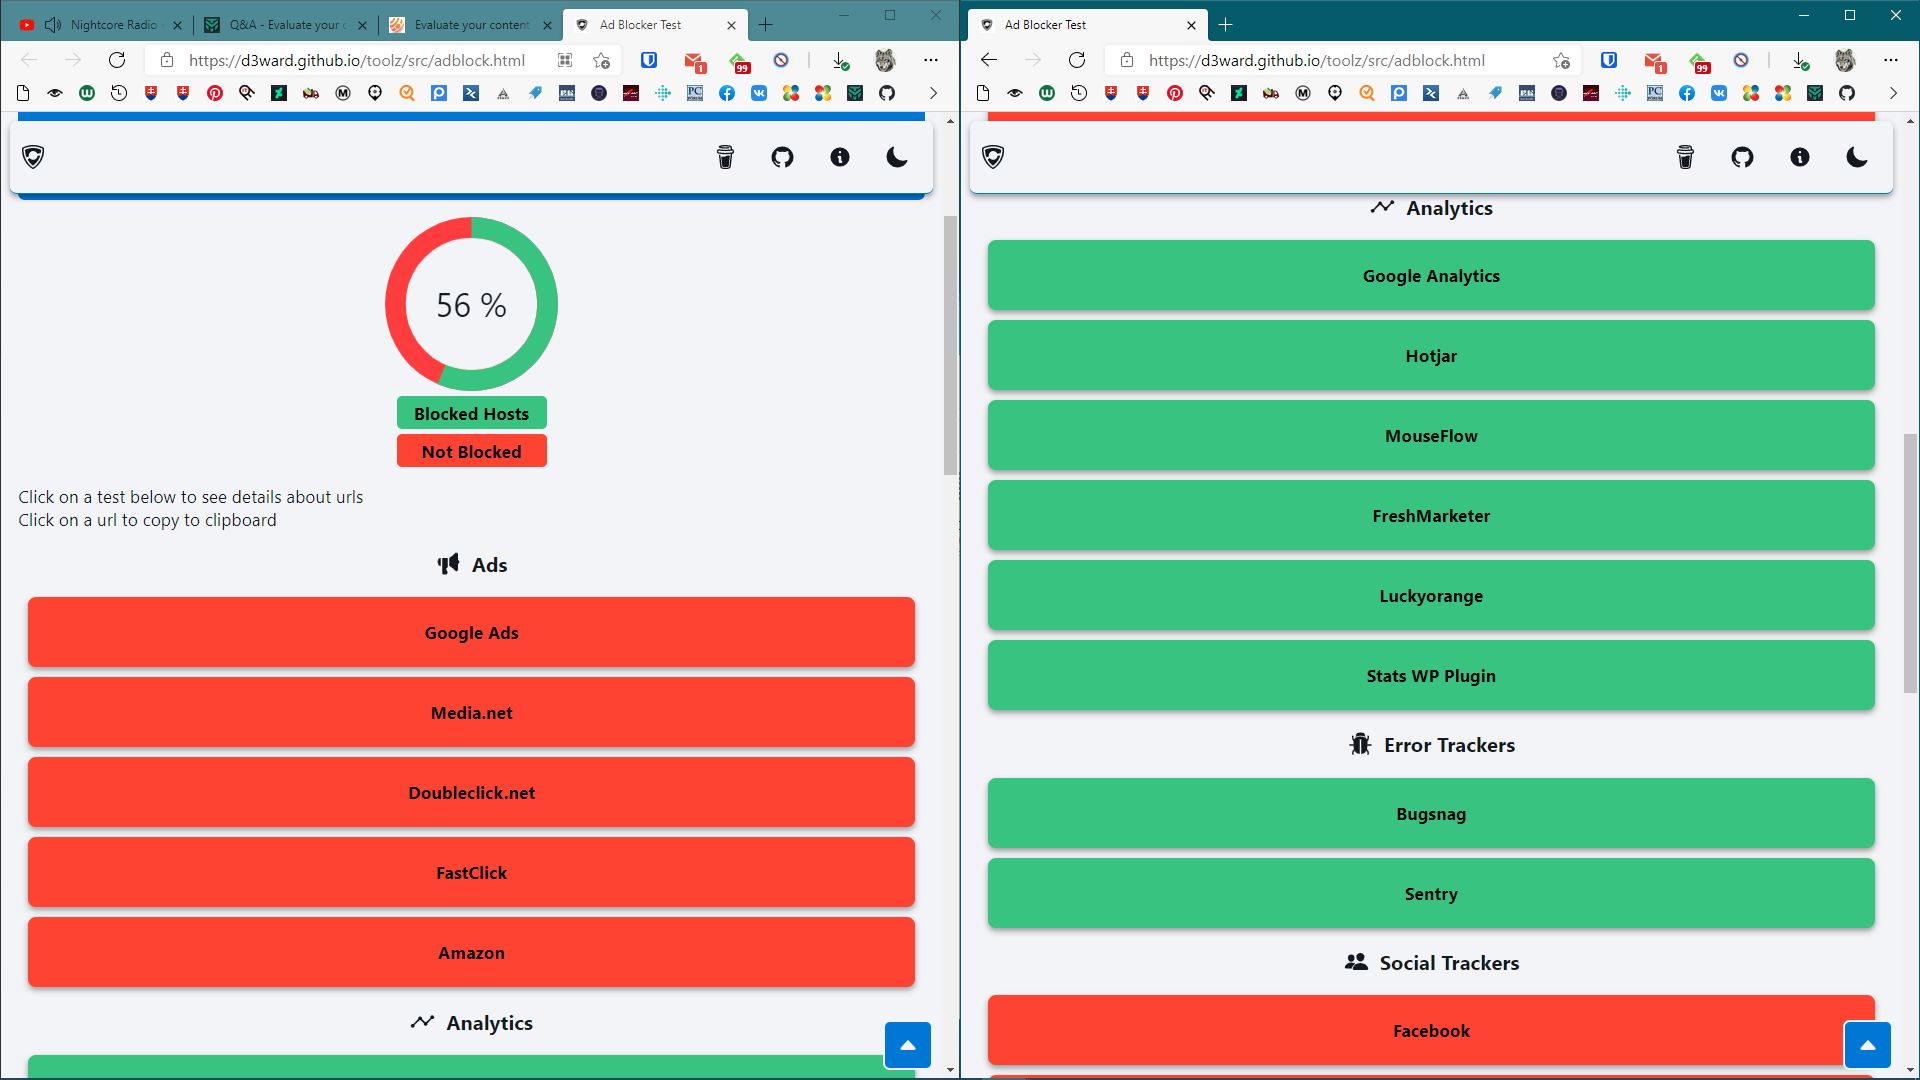Viewport: 1920px width, 1080px height.
Task: Click right window's scroll-to-top arrow button
Action: point(1867,1045)
